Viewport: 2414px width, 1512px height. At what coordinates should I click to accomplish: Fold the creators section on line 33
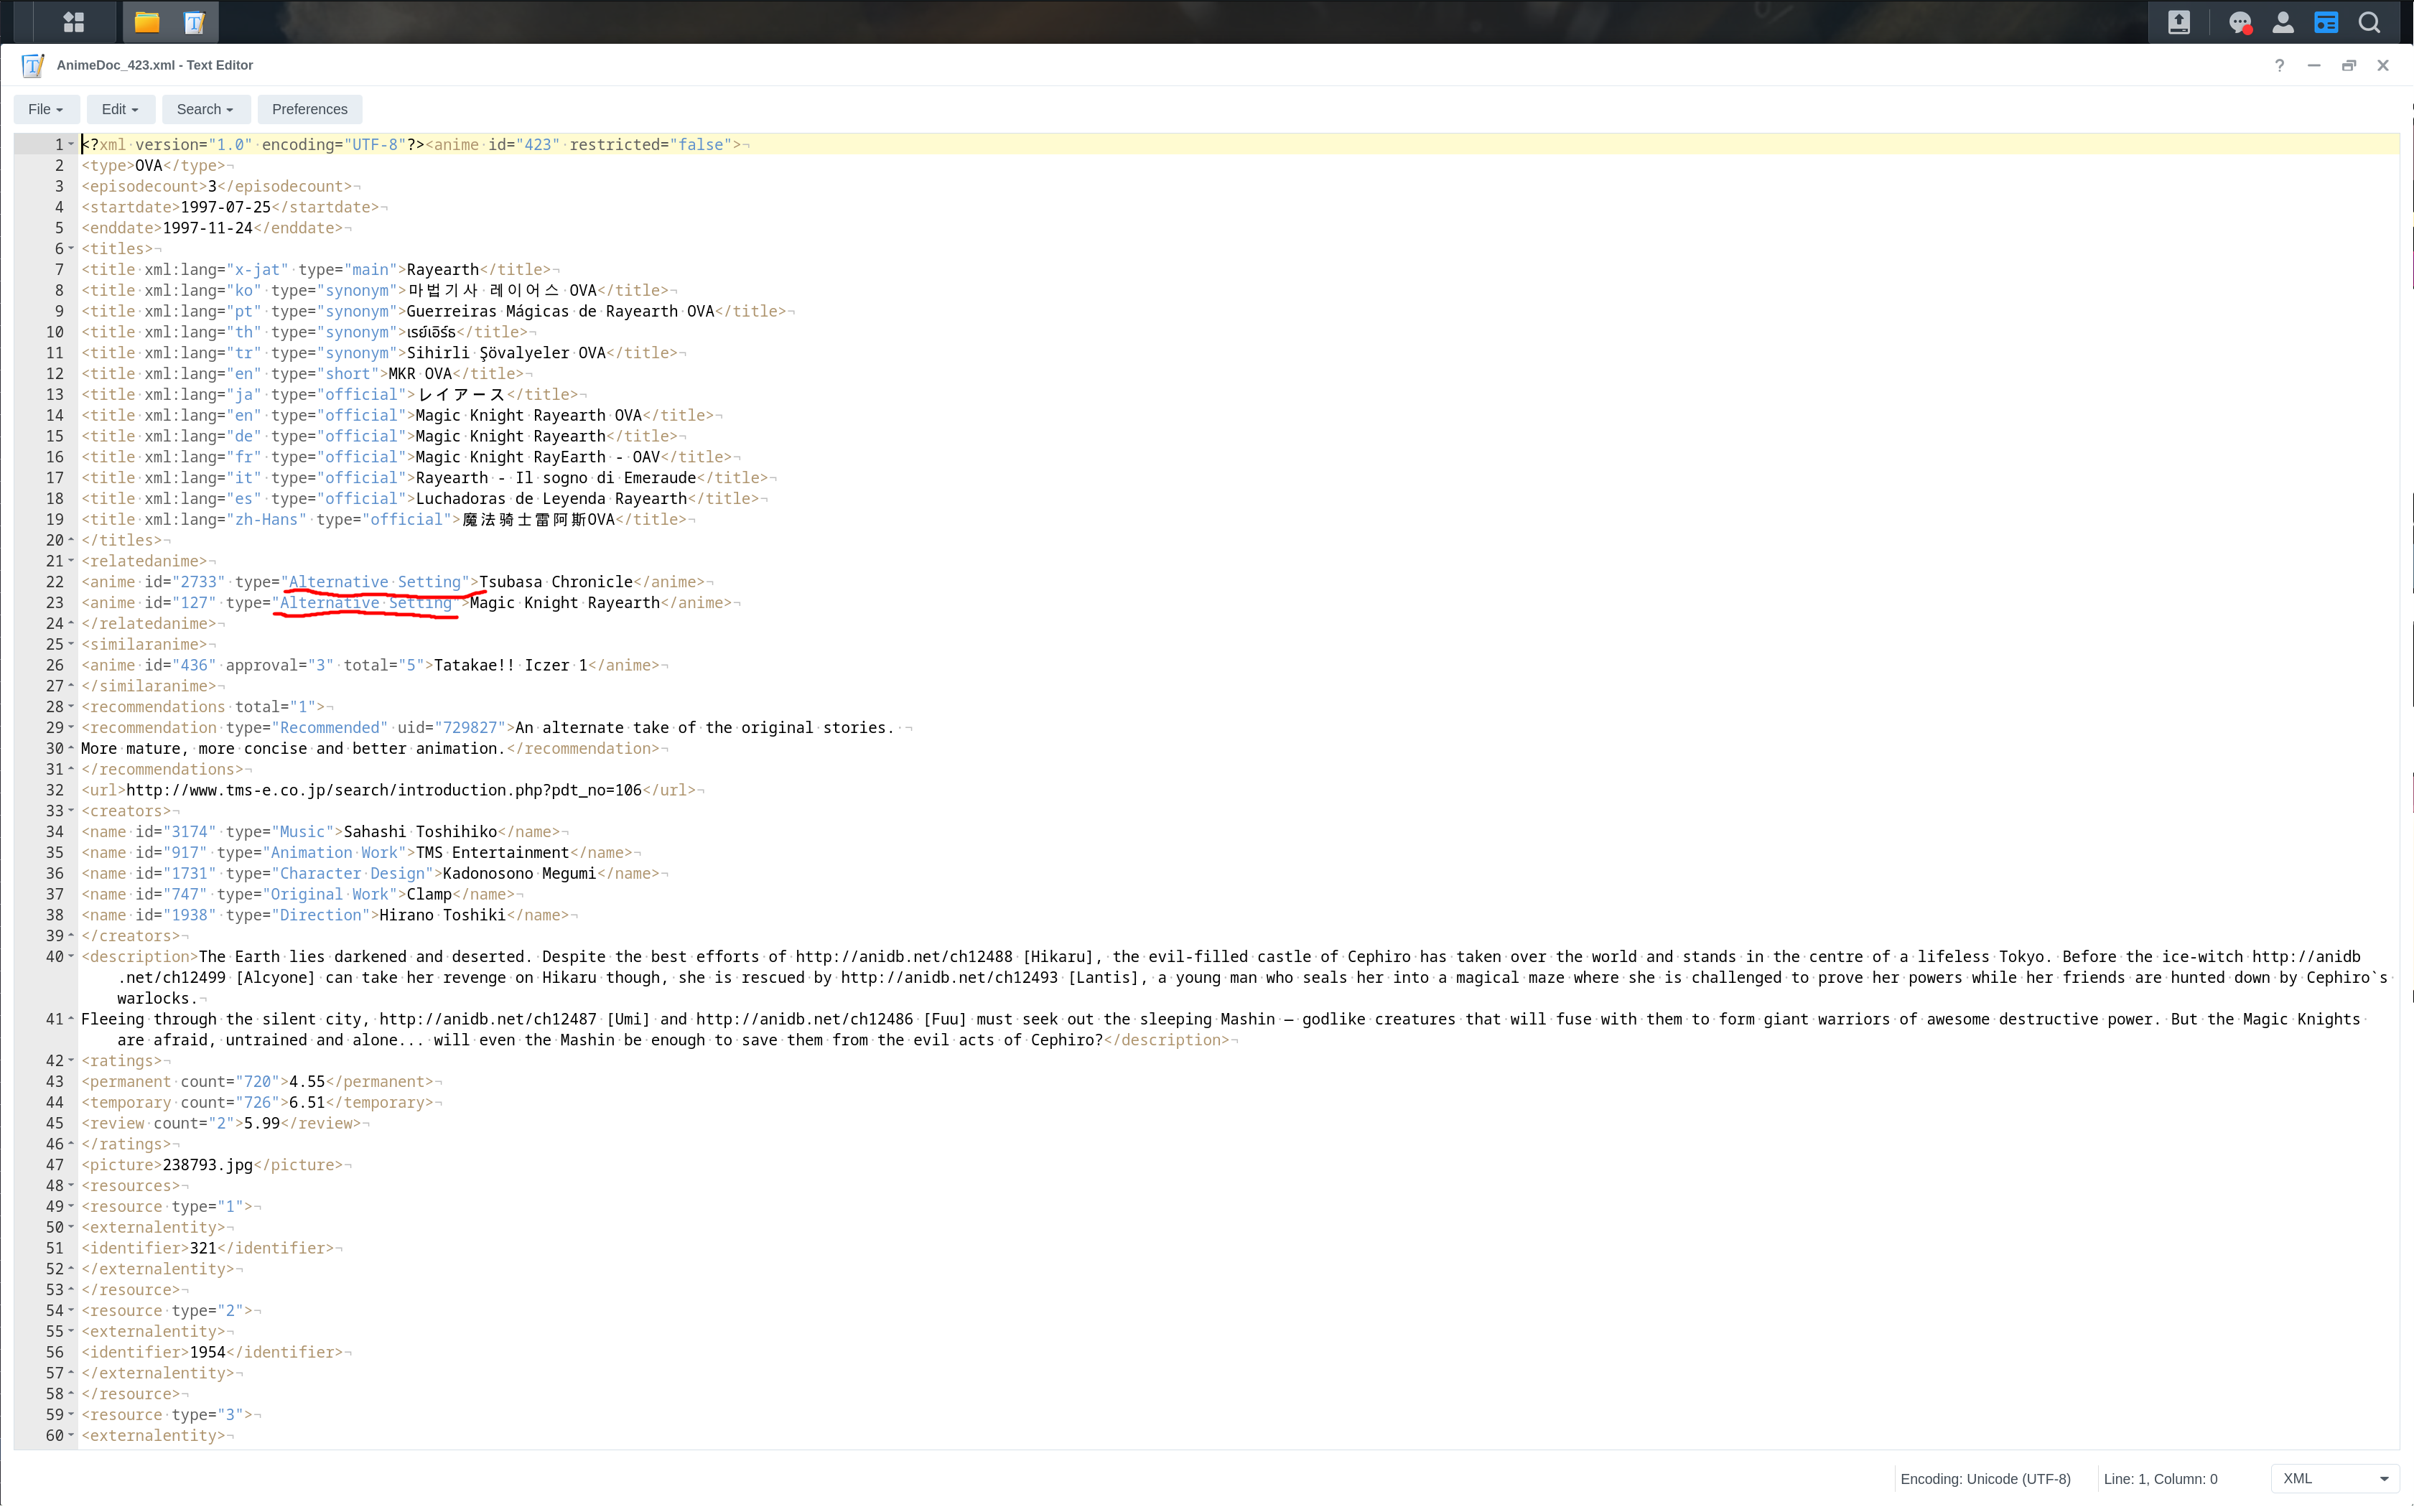[71, 811]
